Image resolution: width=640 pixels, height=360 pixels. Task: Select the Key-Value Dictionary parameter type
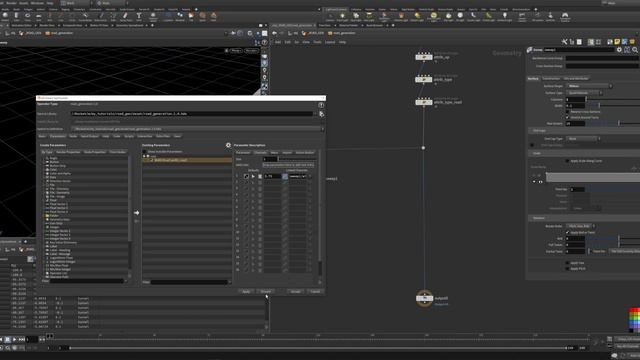pyautogui.click(x=63, y=242)
